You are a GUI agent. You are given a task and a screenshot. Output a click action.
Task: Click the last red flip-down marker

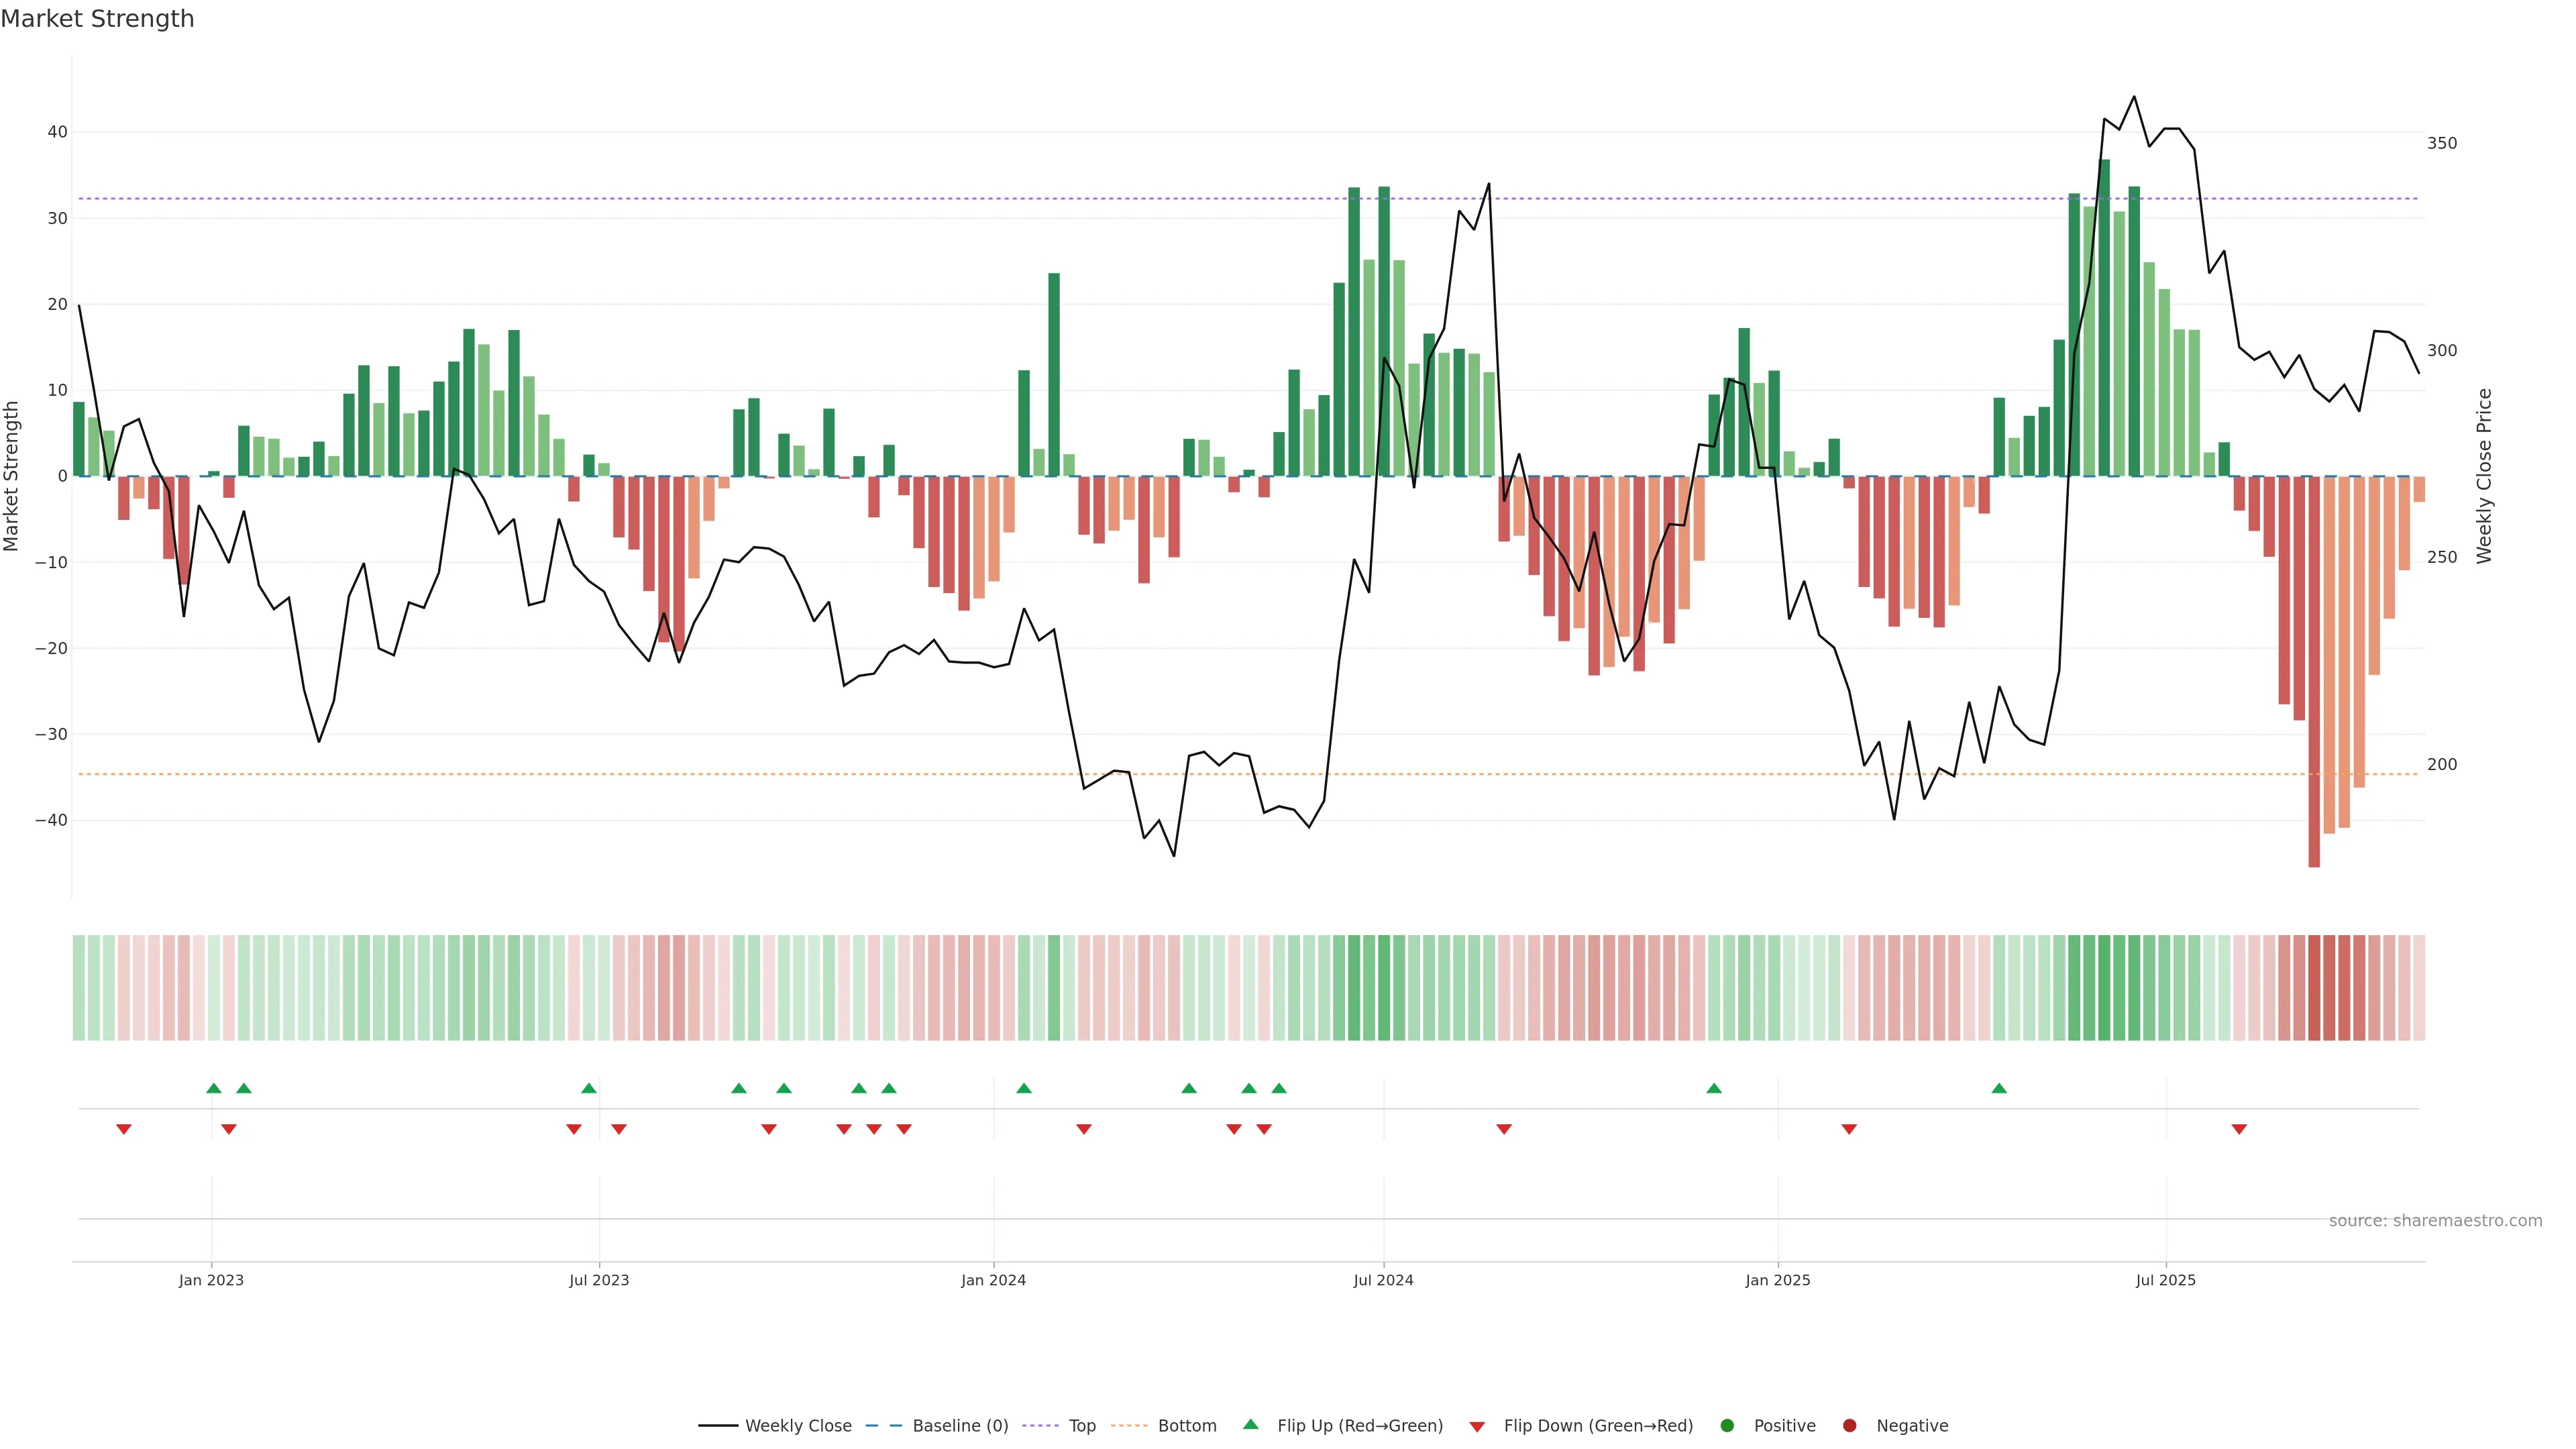tap(2239, 1129)
